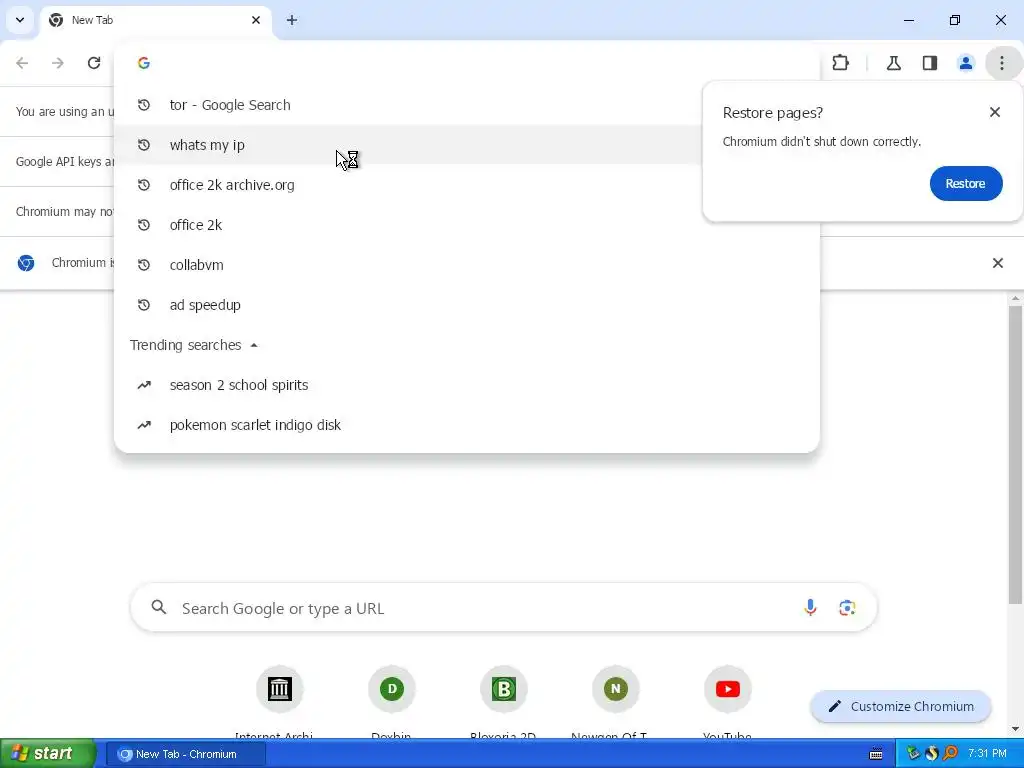Click the browser back arrow
Screen dimensions: 1024x768
(x=22, y=63)
